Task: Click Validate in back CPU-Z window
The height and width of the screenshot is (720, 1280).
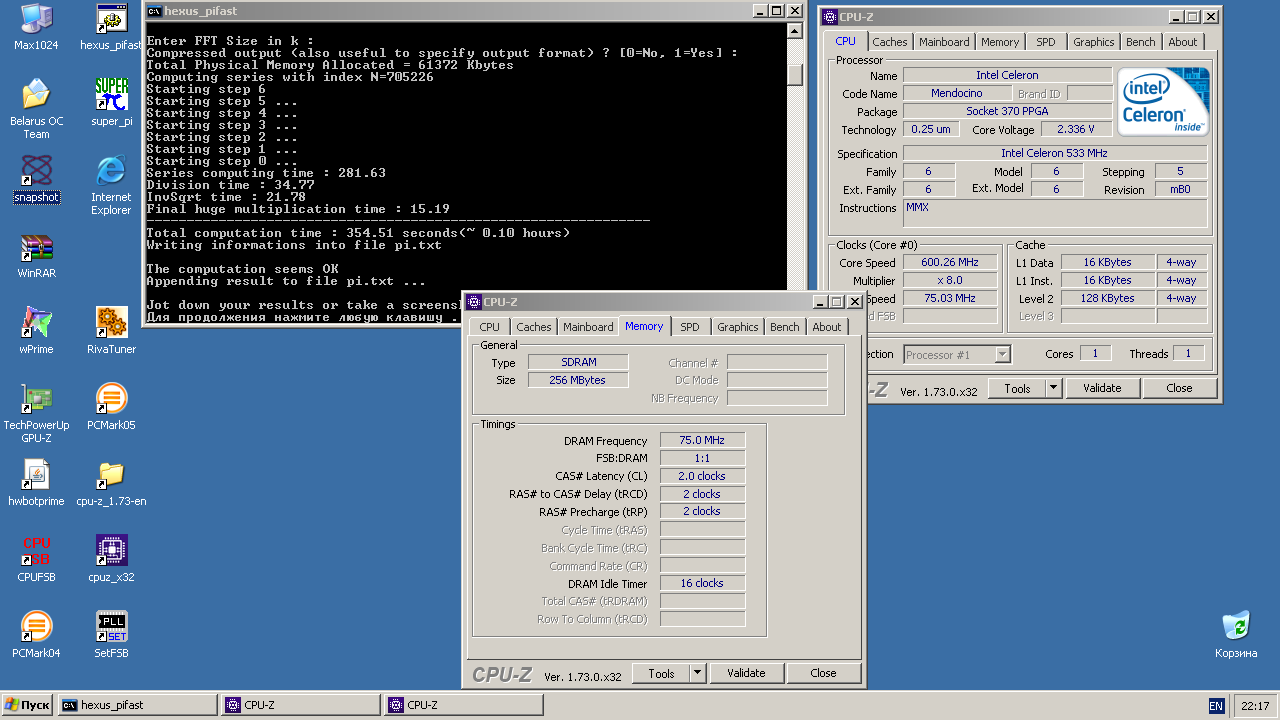Action: [1102, 388]
